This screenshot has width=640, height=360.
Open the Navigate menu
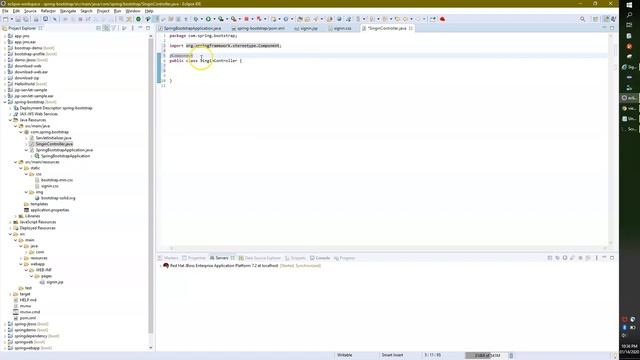point(68,11)
